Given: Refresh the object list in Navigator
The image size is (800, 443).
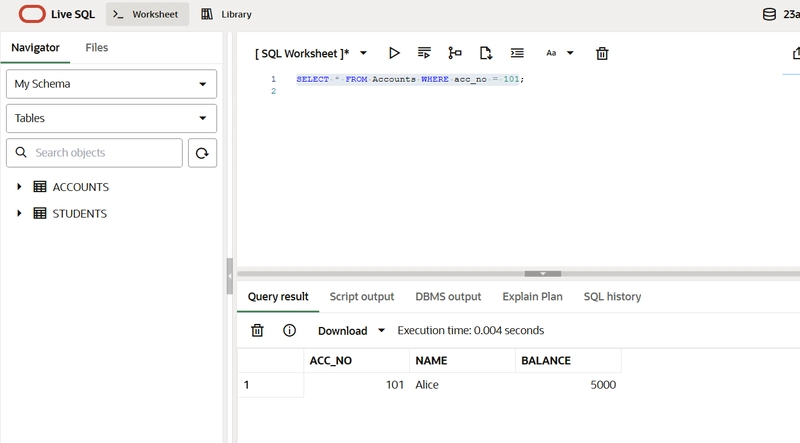Looking at the screenshot, I should tap(202, 153).
